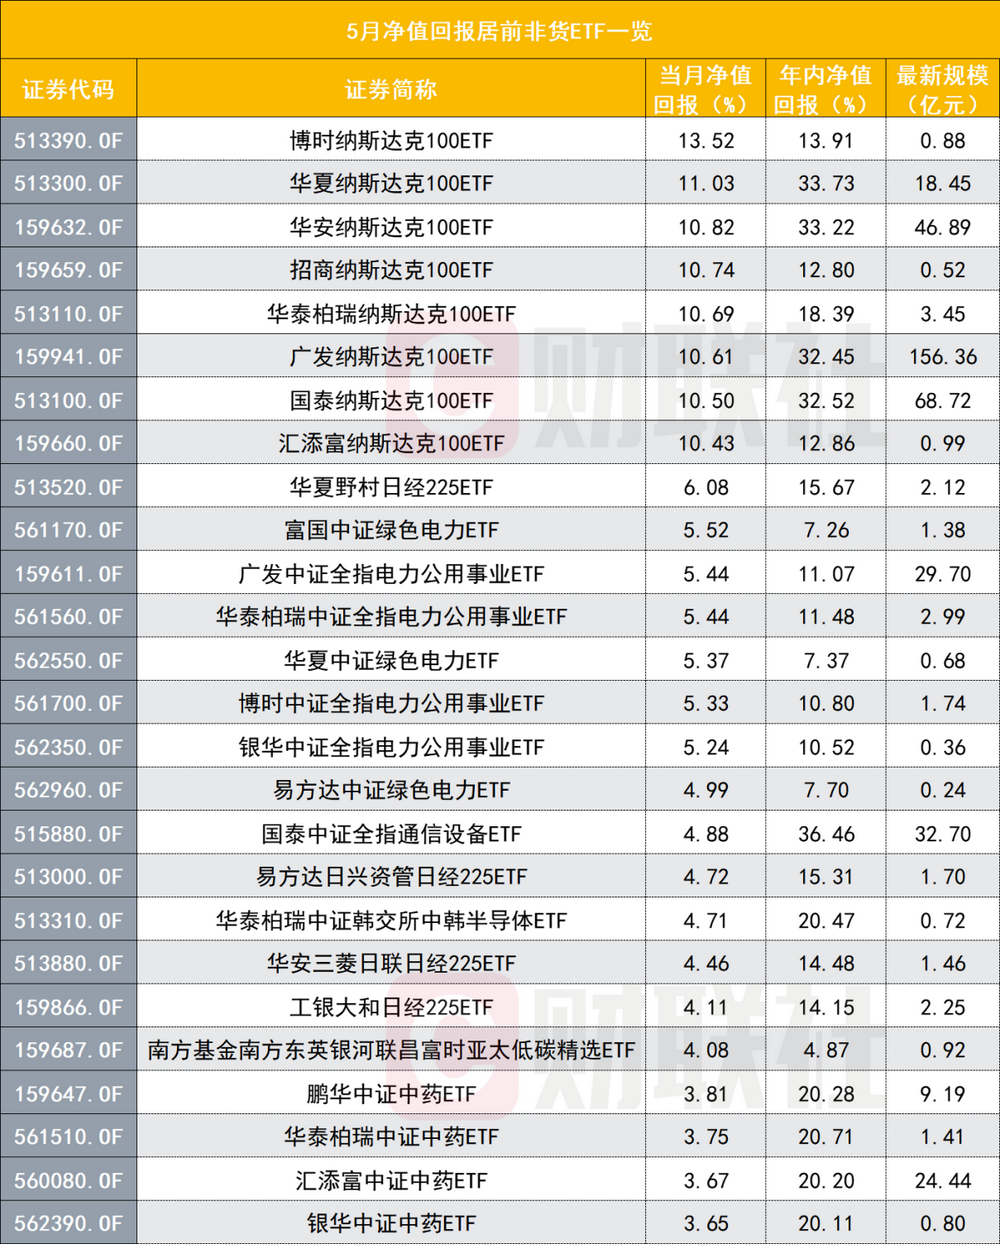Click the fund size value 46.89
Screen dimensions: 1000x1245
click(x=942, y=228)
